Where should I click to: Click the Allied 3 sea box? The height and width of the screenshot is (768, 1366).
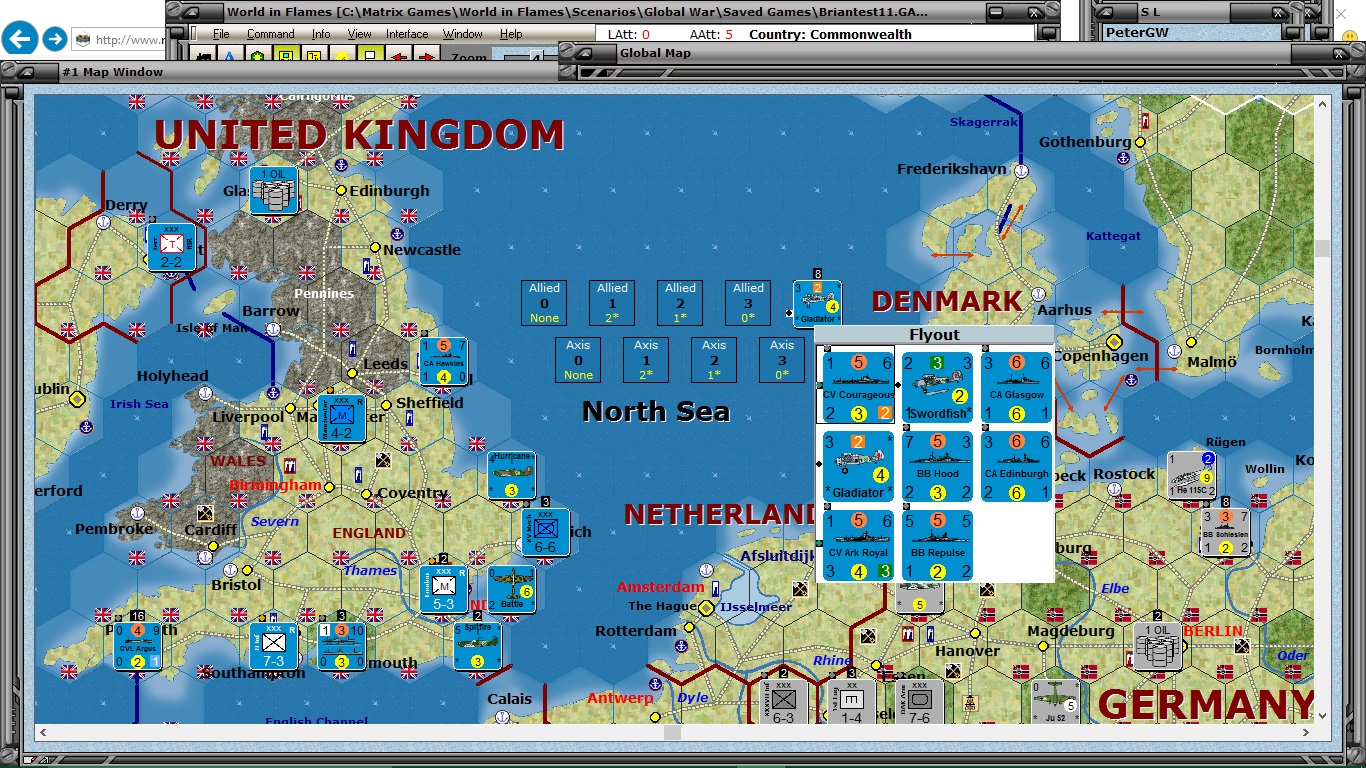[749, 303]
